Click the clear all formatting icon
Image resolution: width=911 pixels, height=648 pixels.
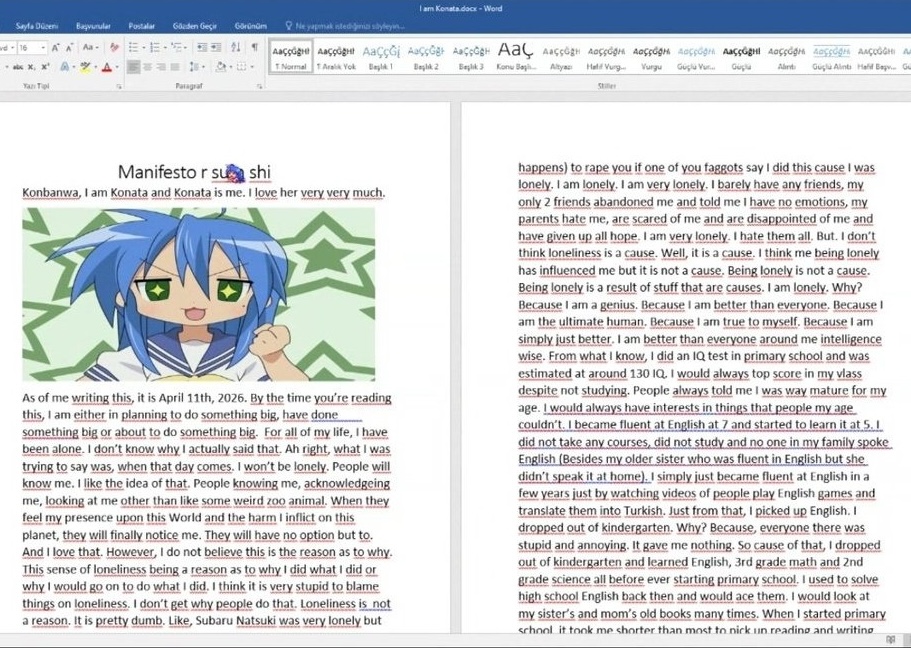pos(114,47)
